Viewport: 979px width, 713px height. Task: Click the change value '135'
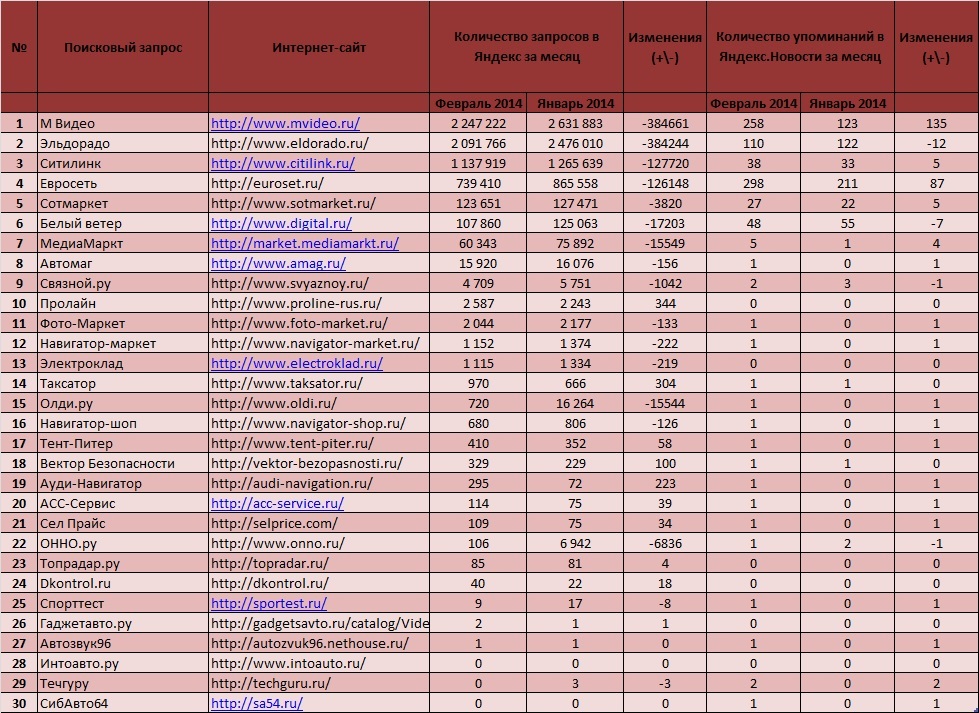936,123
